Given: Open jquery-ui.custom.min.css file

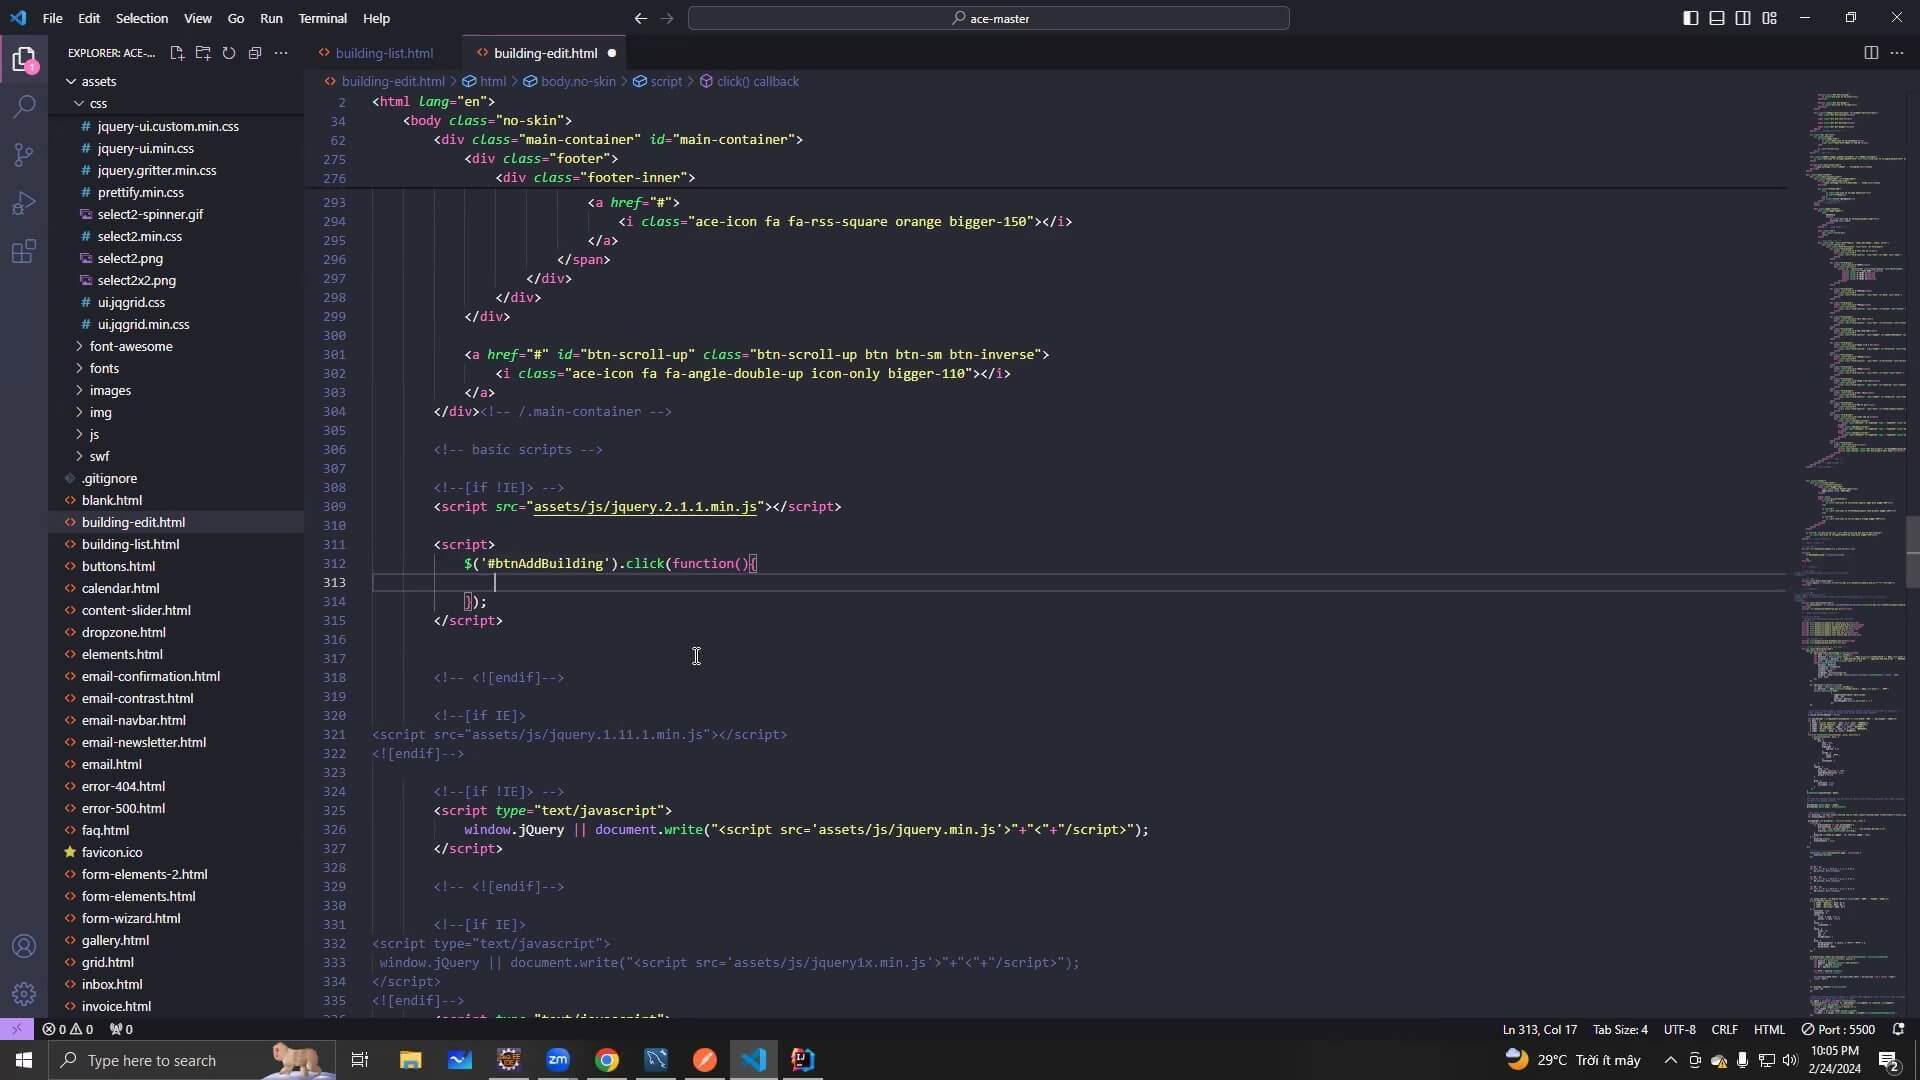Looking at the screenshot, I should point(168,126).
